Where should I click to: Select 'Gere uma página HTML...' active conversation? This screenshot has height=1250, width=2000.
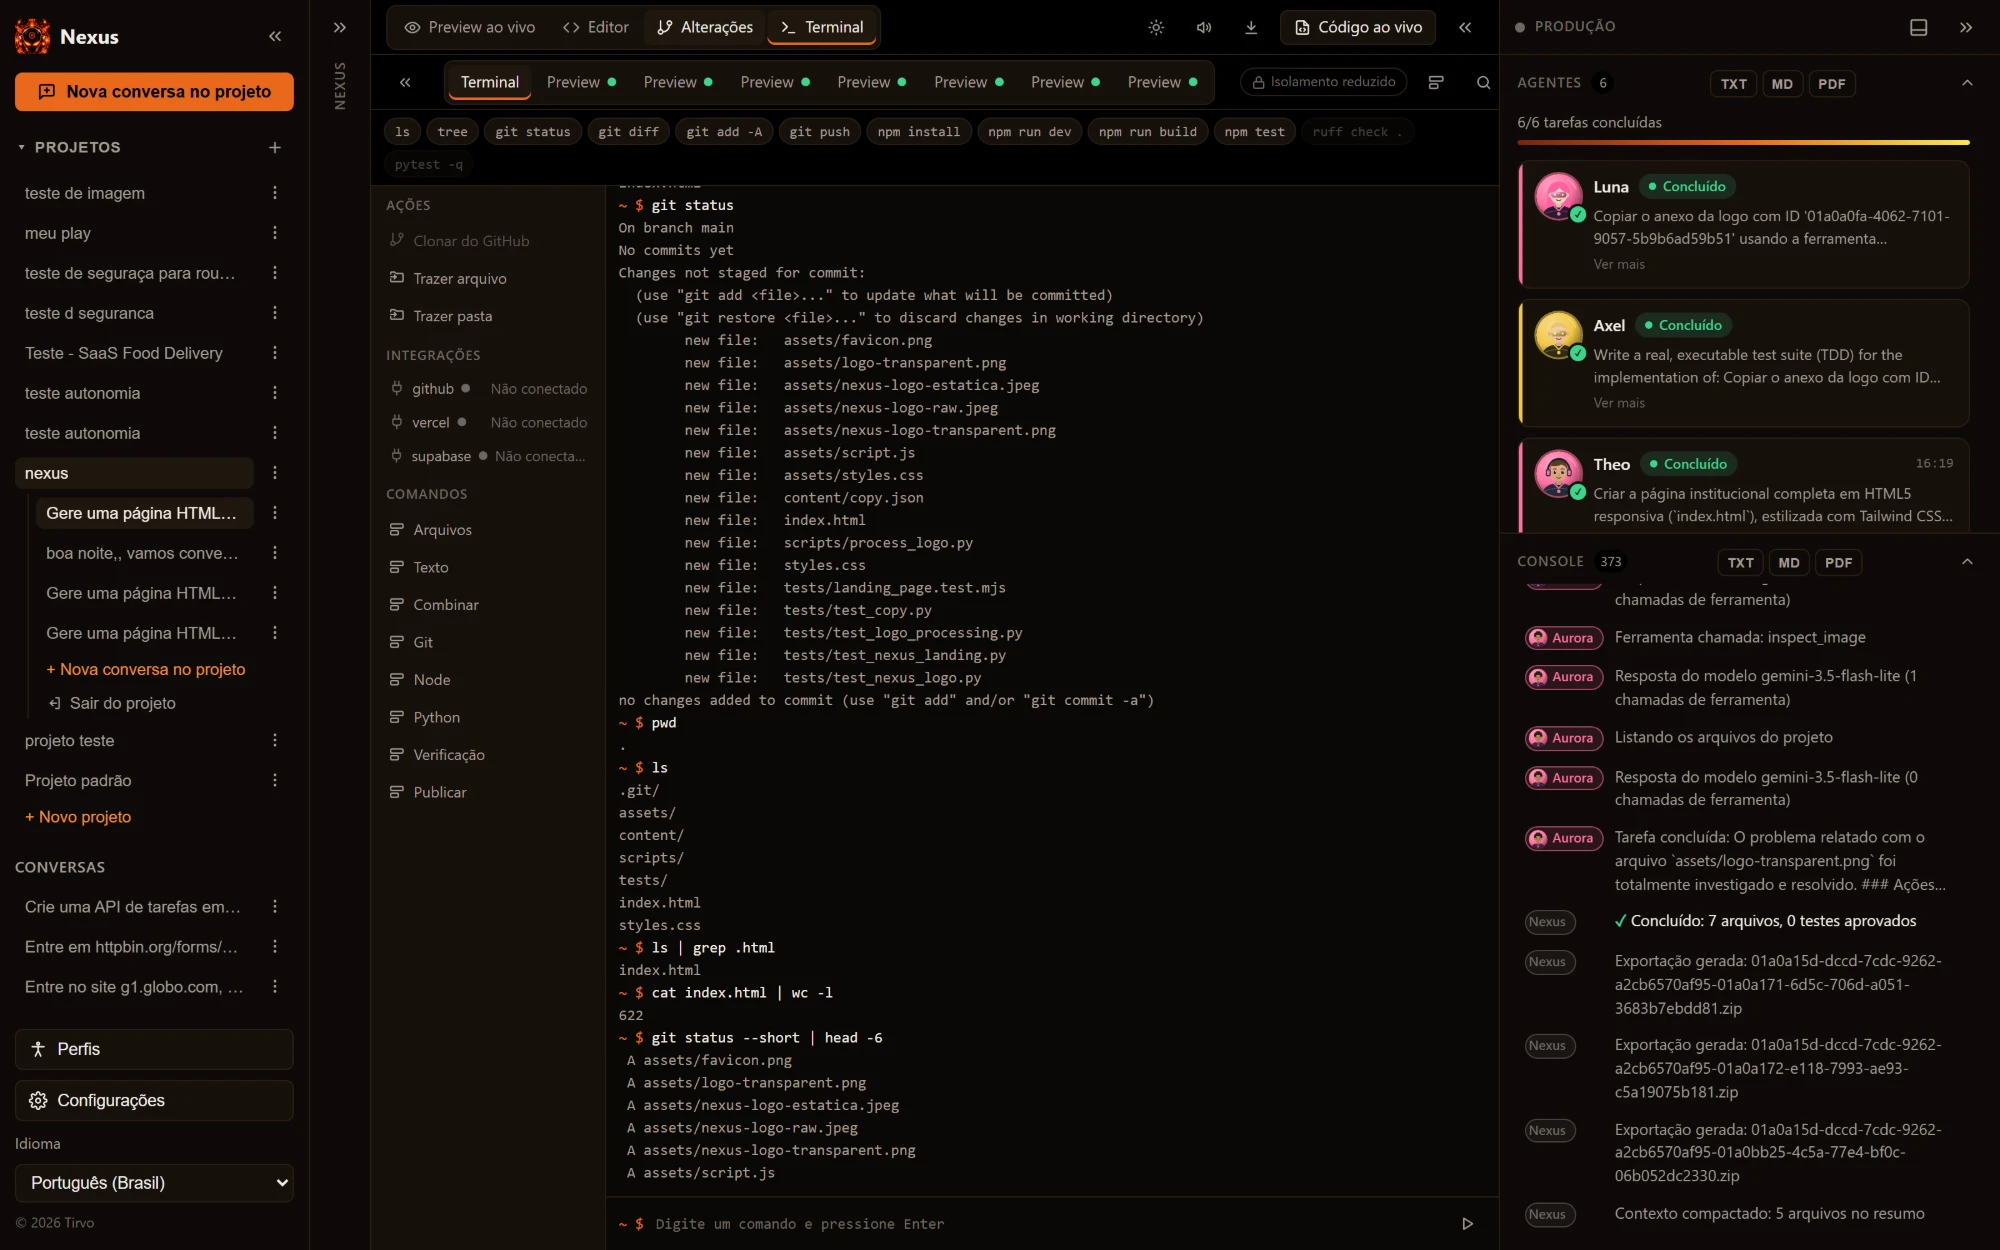(144, 513)
